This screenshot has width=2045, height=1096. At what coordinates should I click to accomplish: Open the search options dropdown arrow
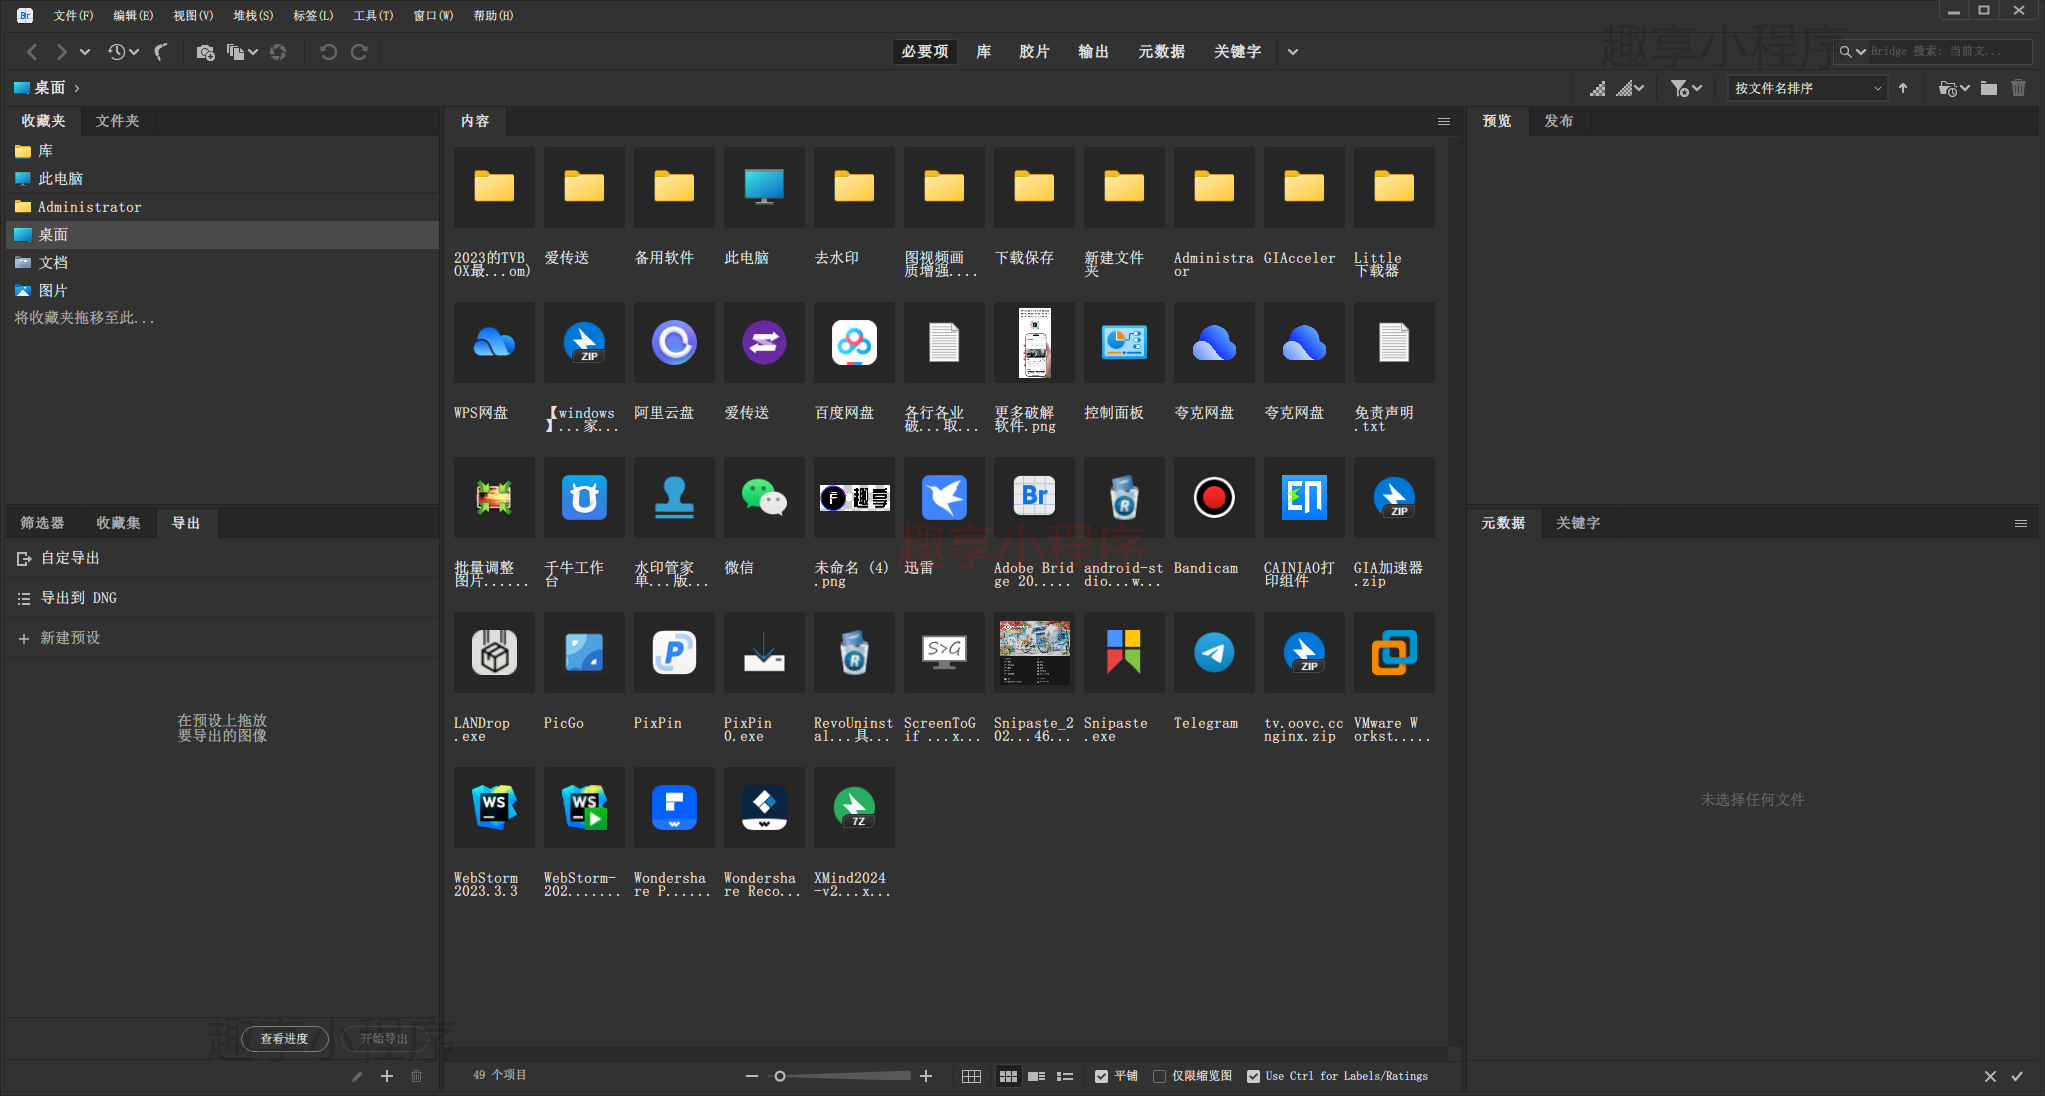coord(1861,51)
